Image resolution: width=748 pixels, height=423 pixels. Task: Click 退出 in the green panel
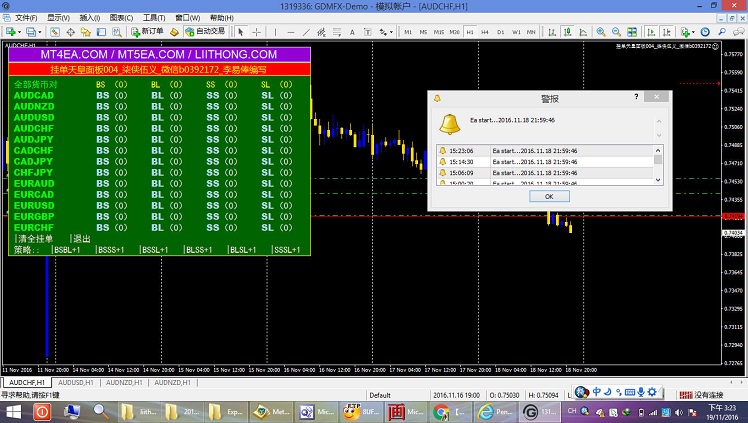(x=81, y=238)
